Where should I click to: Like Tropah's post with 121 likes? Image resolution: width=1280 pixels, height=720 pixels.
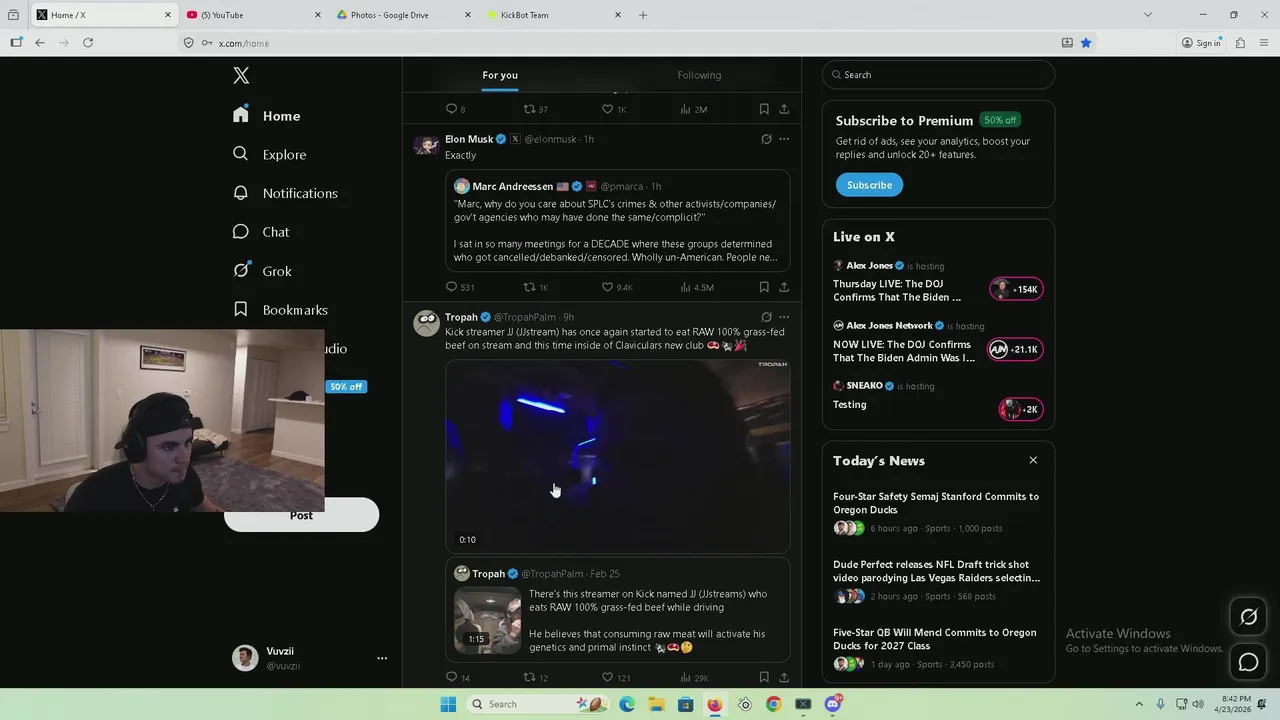coord(607,677)
